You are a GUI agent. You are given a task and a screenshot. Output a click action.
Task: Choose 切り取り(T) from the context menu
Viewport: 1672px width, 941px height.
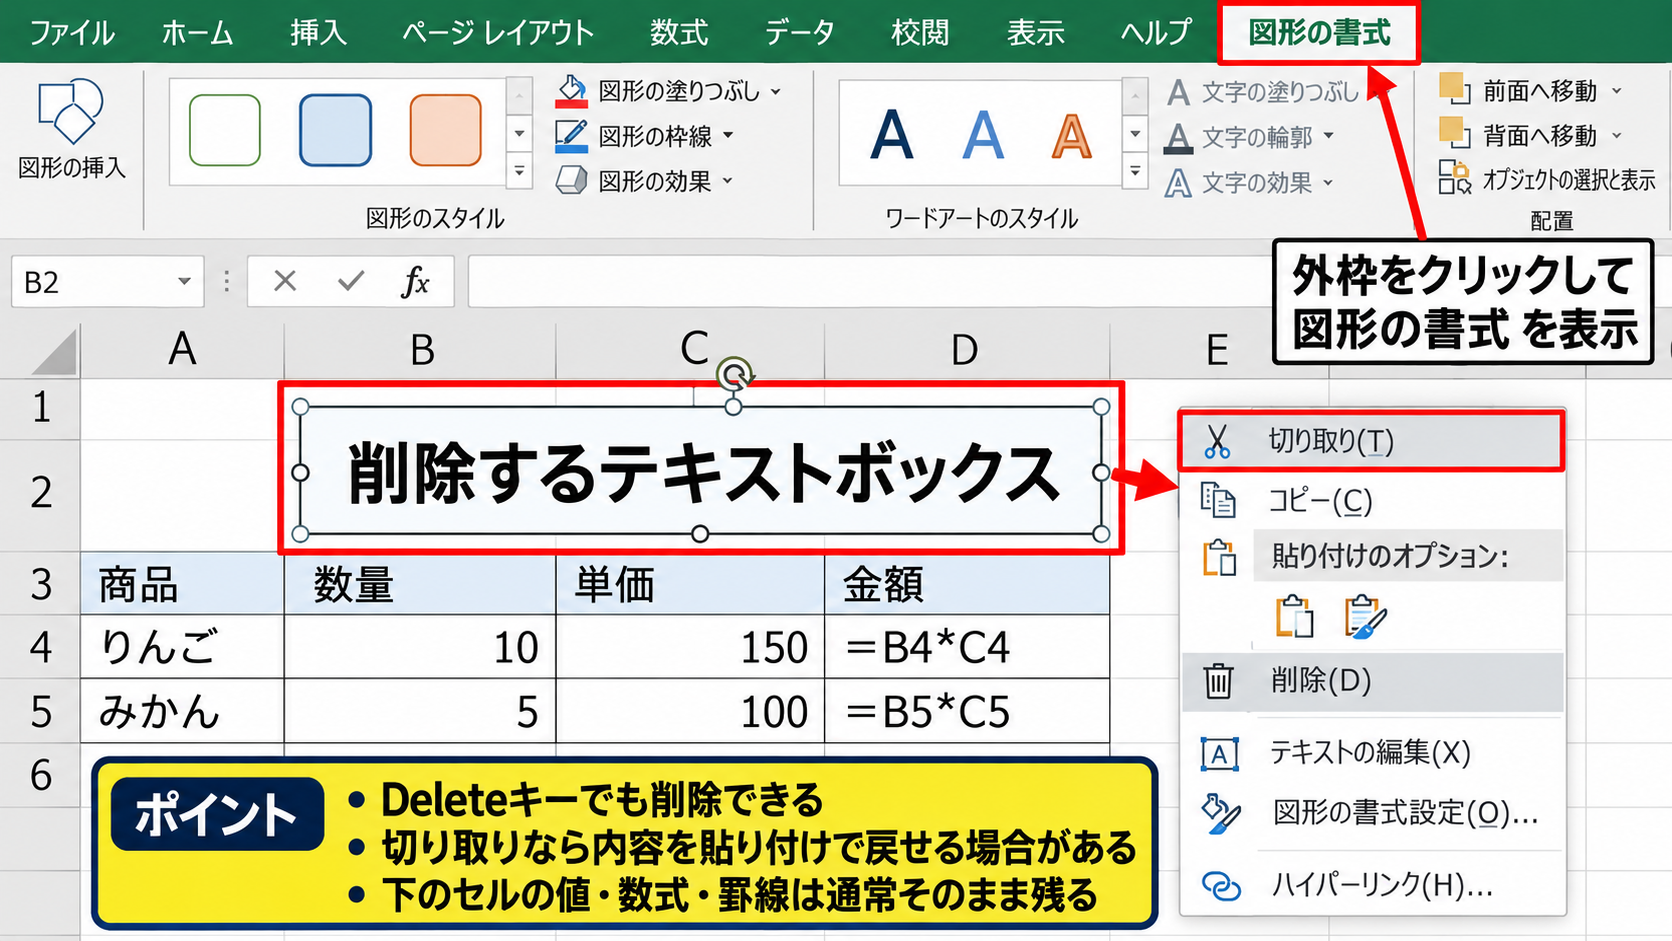coord(1371,441)
